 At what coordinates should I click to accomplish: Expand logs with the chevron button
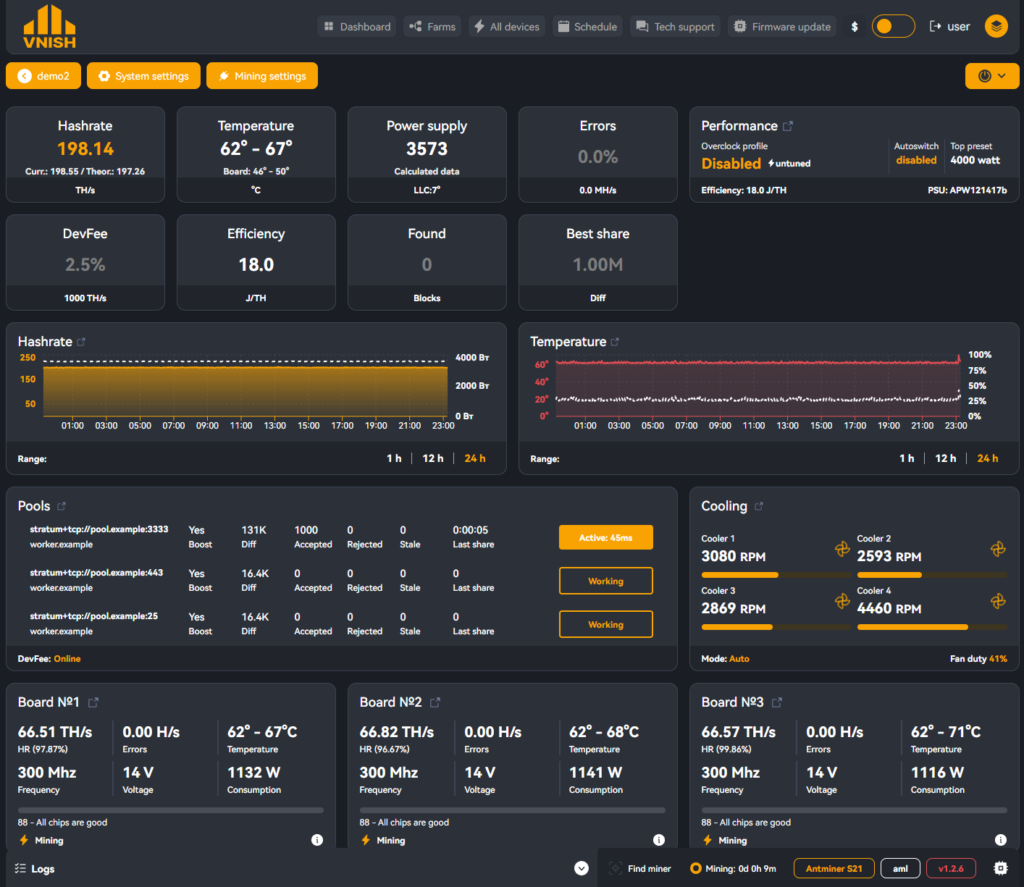tap(581, 868)
